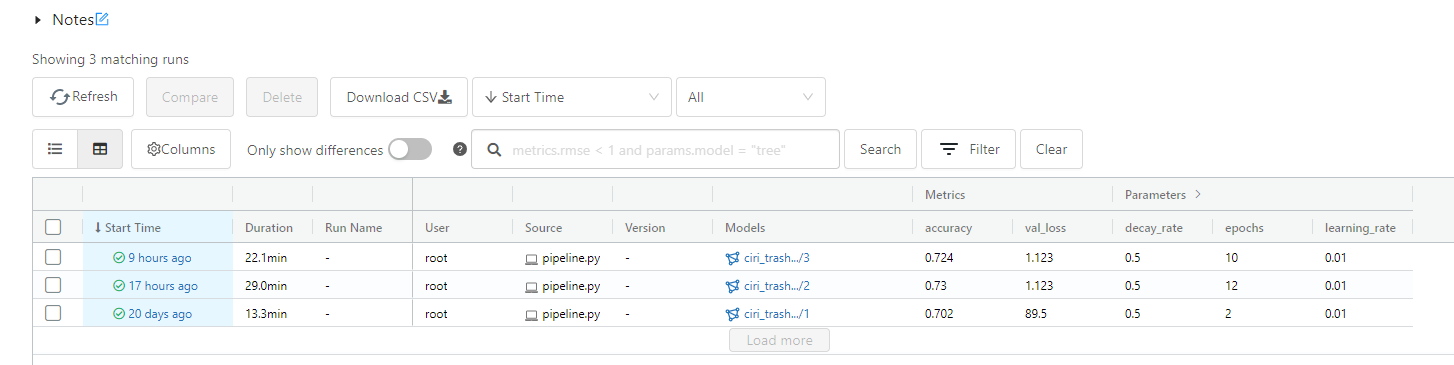Select all runs header checkbox
The width and height of the screenshot is (1454, 365).
click(x=53, y=227)
